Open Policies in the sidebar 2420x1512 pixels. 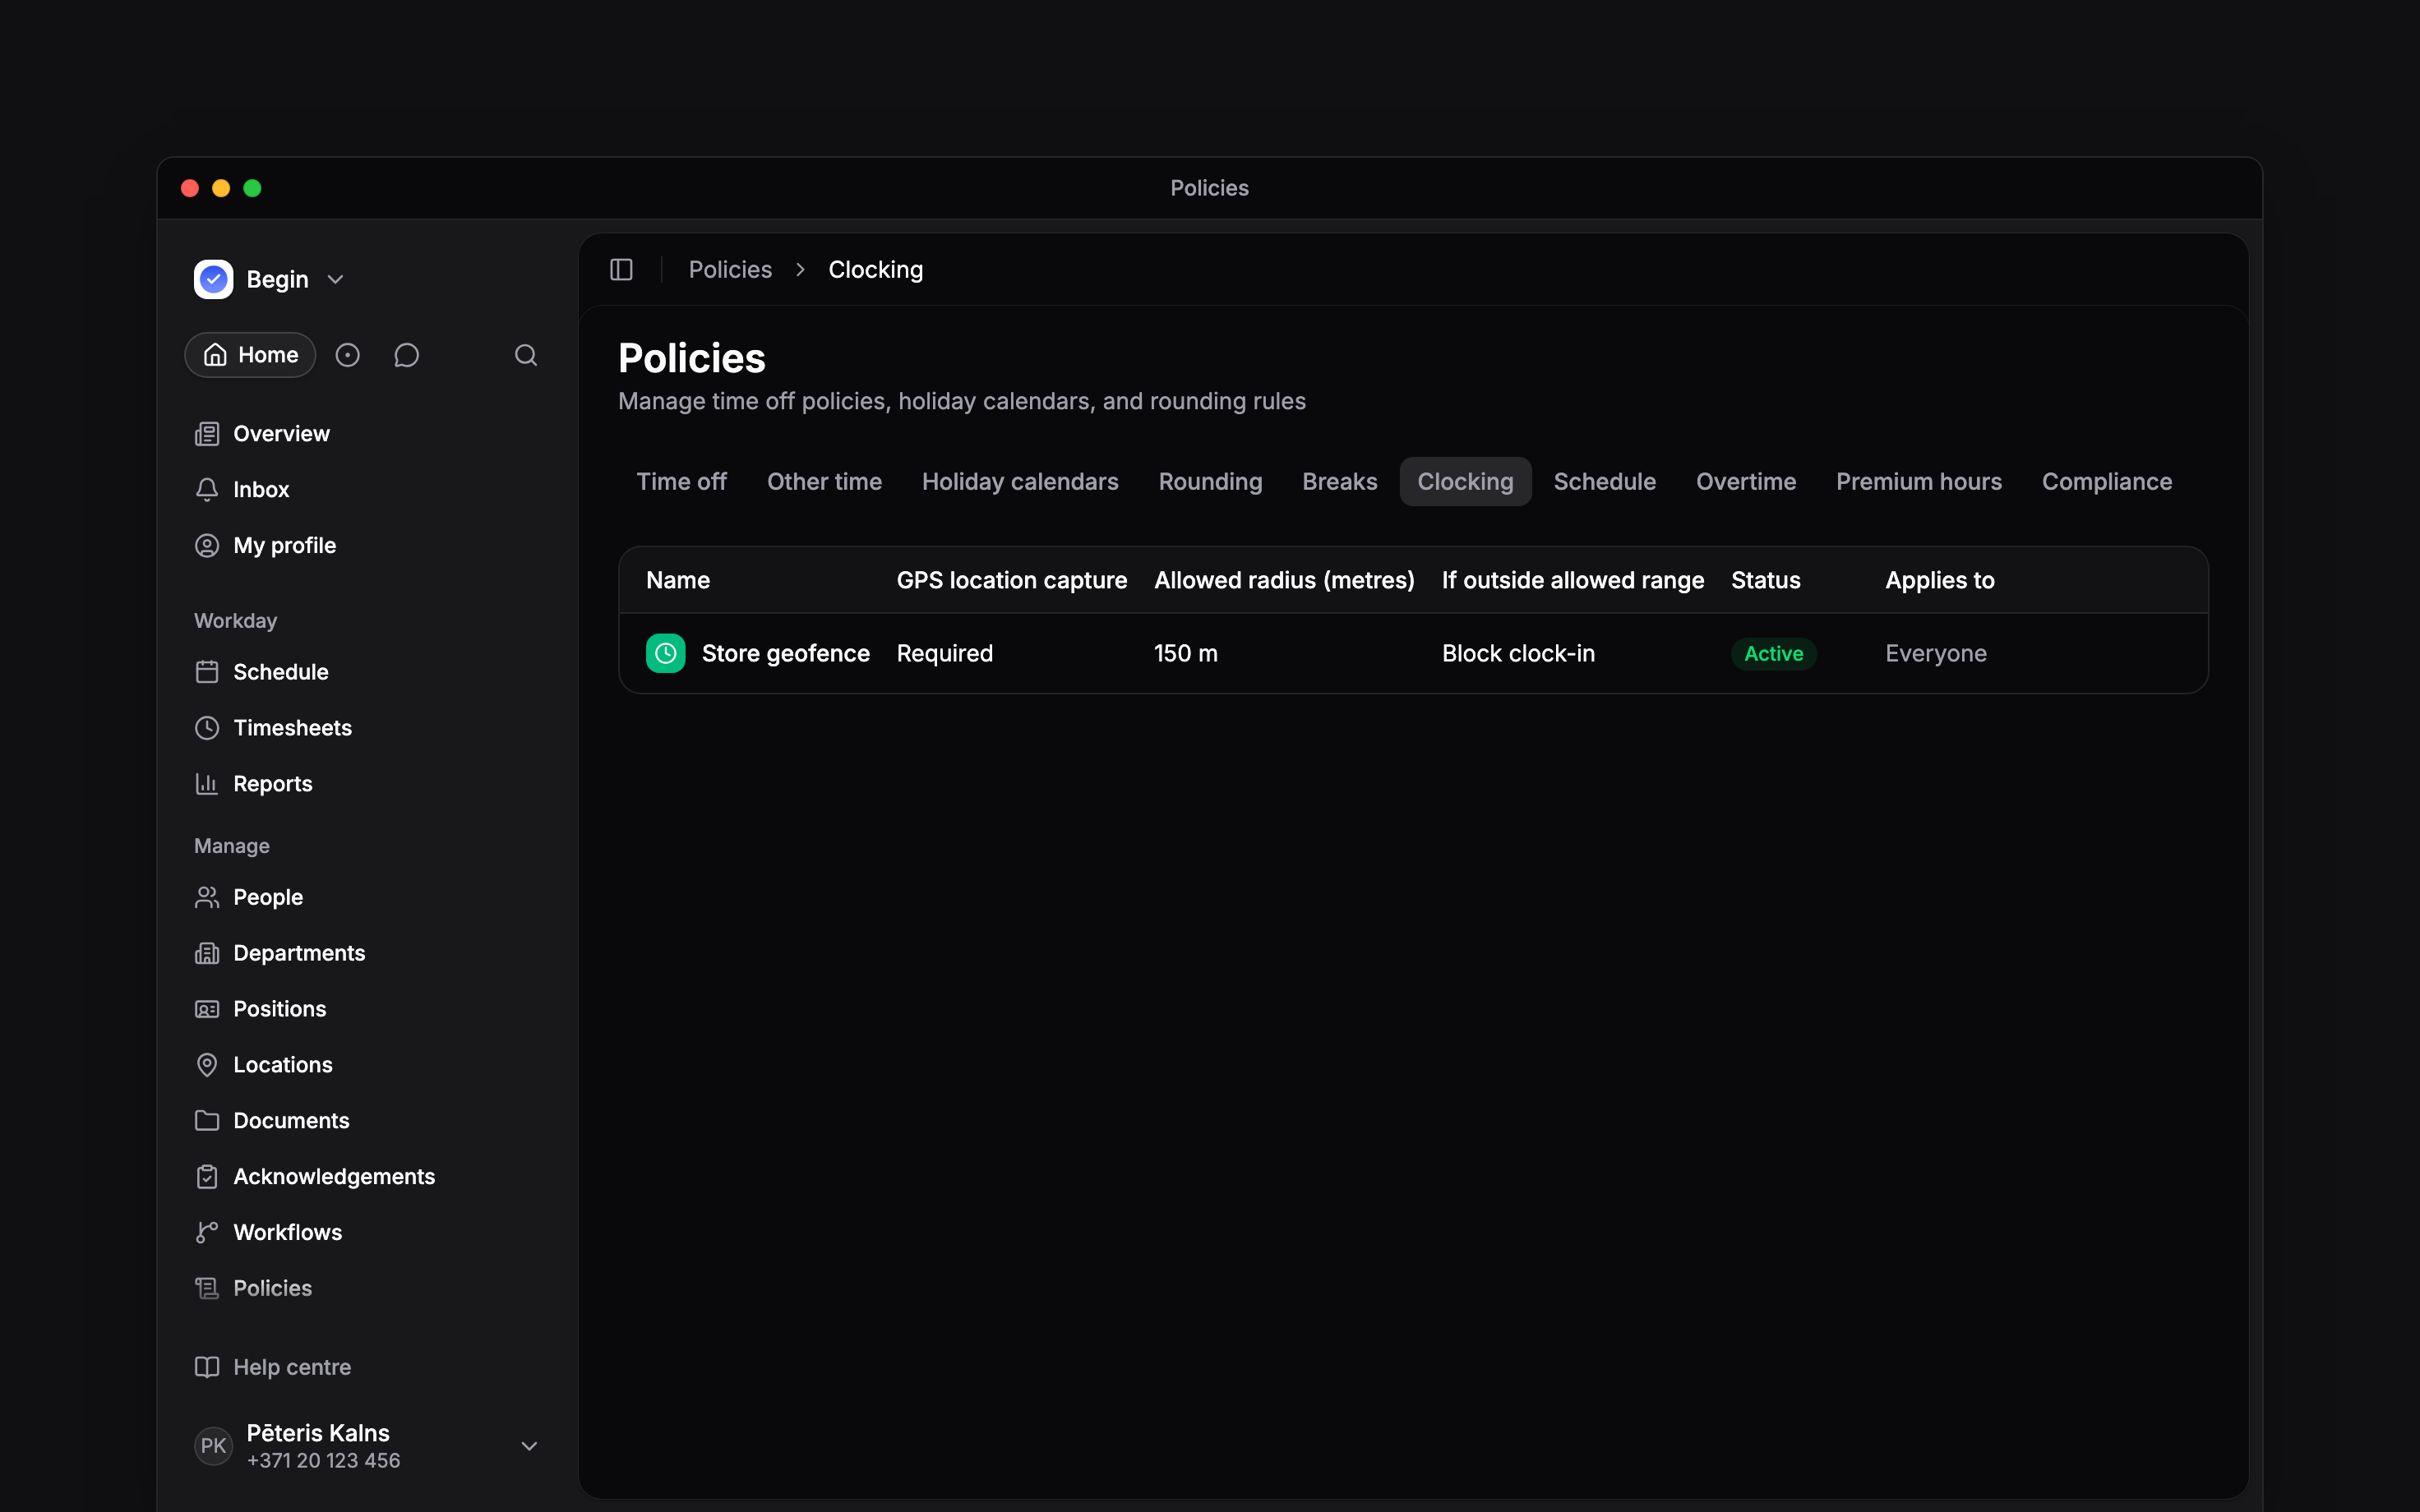pos(367,1289)
